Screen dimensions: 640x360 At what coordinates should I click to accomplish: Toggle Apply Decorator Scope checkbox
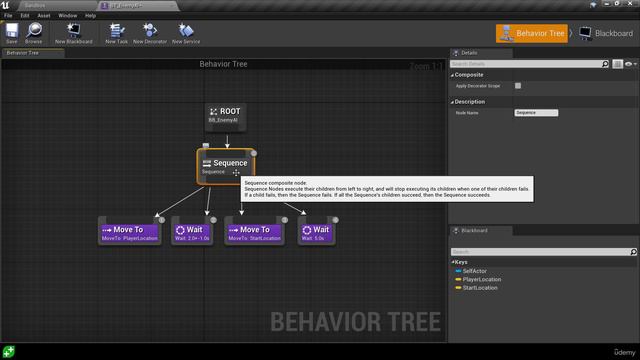(518, 86)
